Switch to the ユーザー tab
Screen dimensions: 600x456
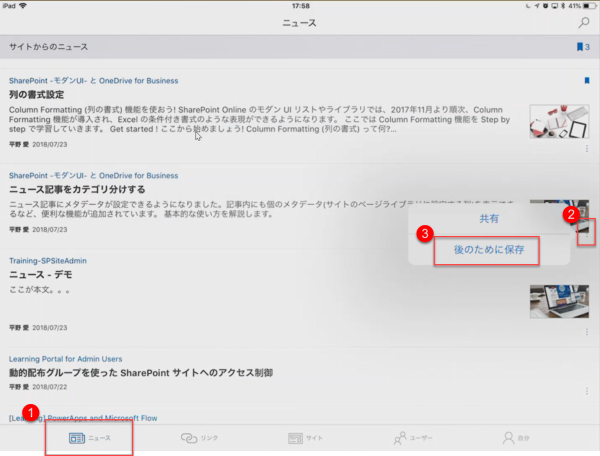click(x=413, y=438)
